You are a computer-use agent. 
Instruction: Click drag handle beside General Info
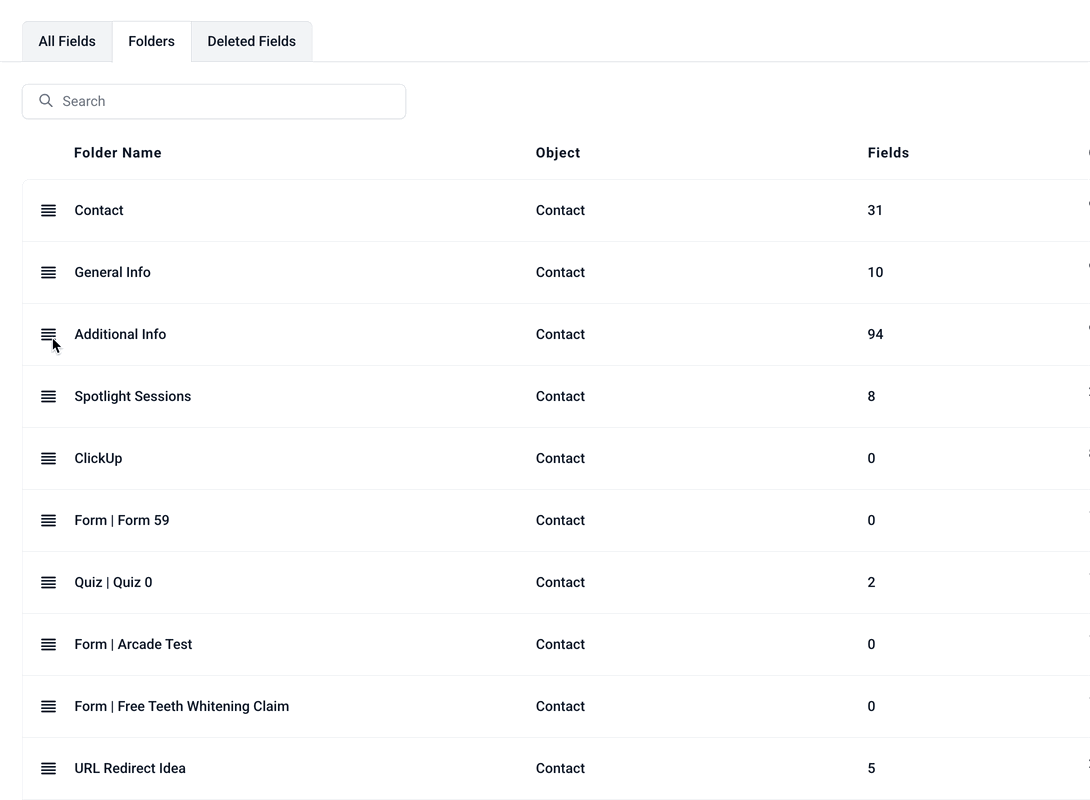tap(48, 272)
